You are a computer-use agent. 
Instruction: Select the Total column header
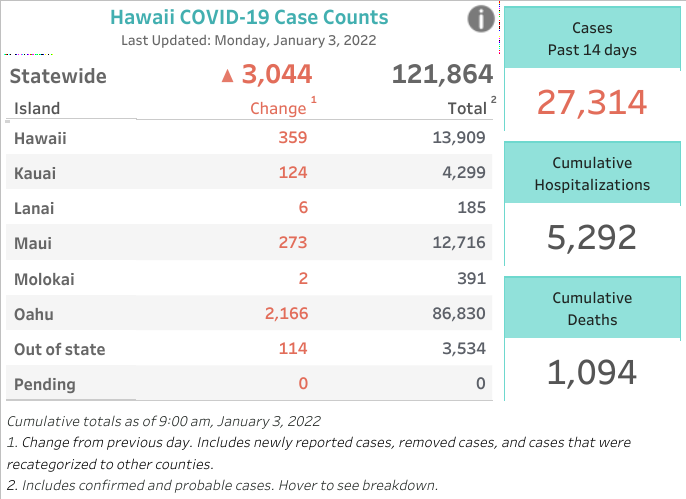[467, 108]
